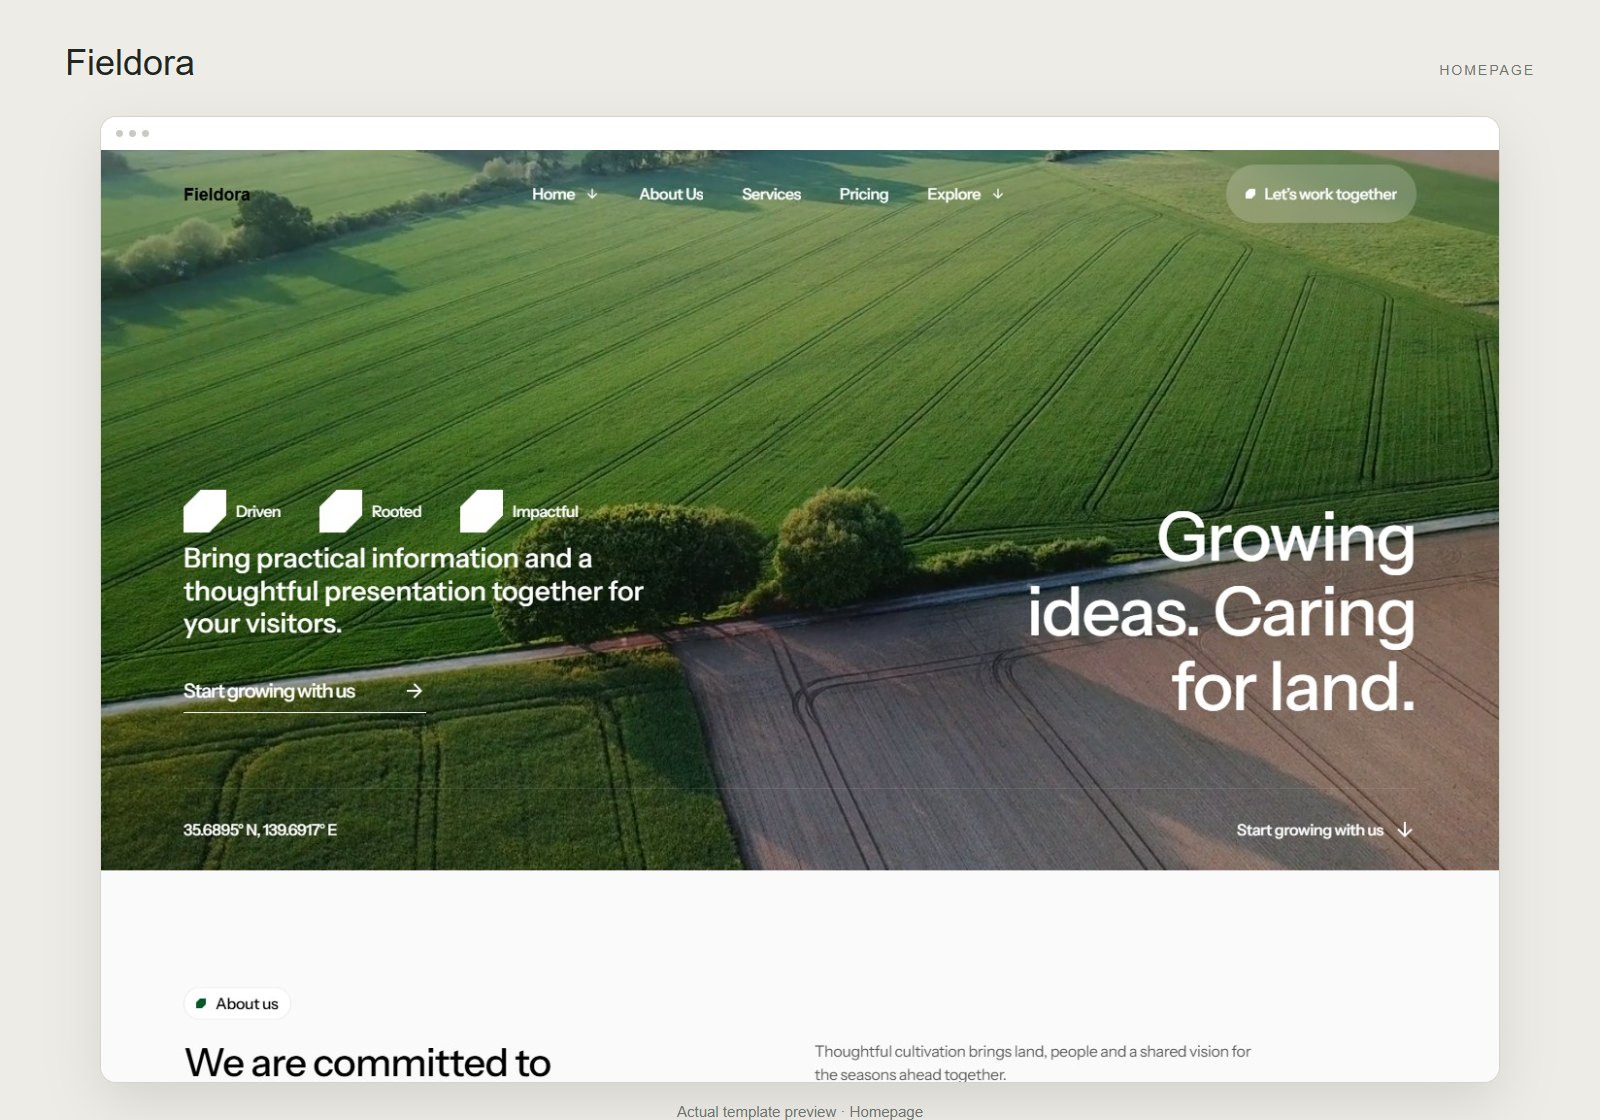Click the Fieldora logo in the site header
Viewport: 1600px width, 1120px height.
217,194
